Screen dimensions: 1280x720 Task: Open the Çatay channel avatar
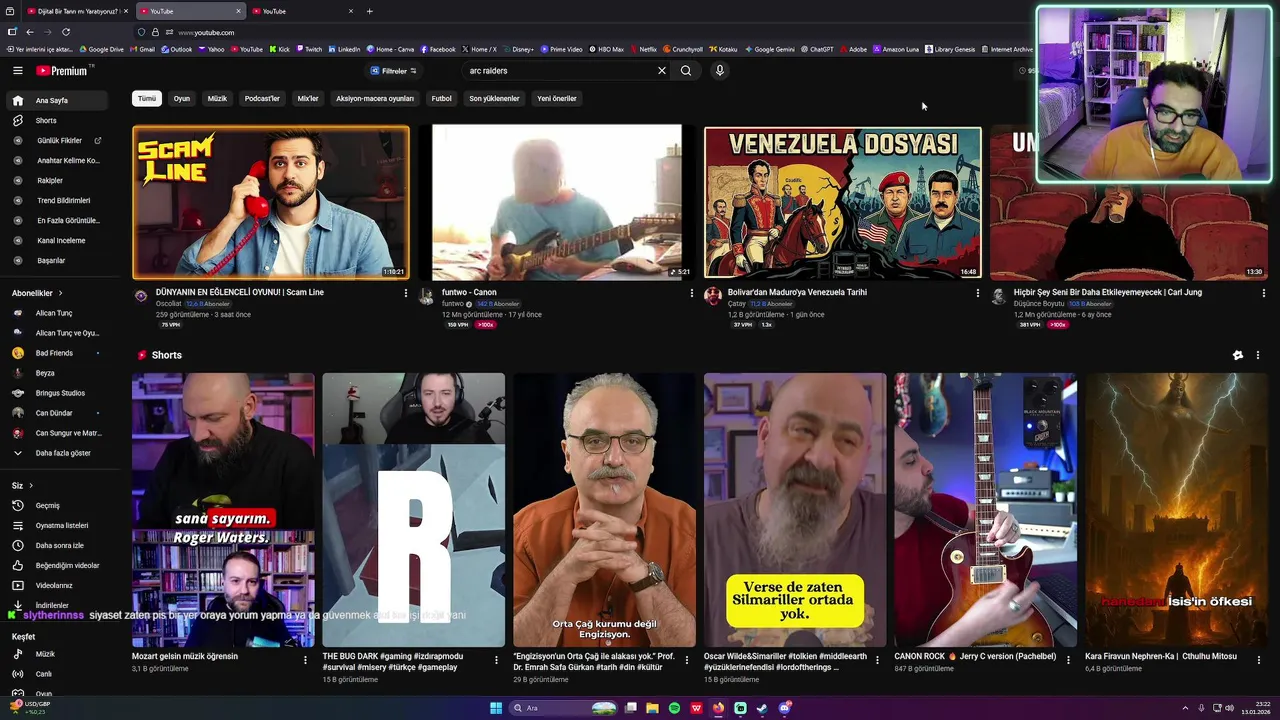pos(713,296)
